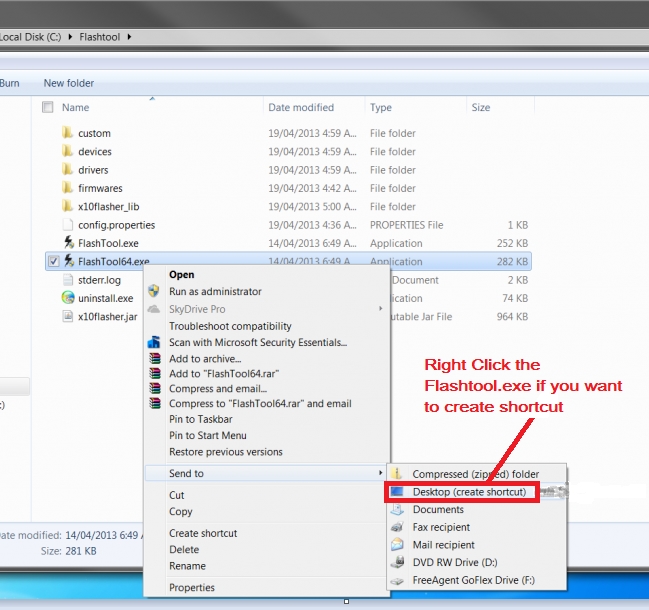The image size is (649, 610).
Task: Select Run as administrator
Action: [215, 291]
